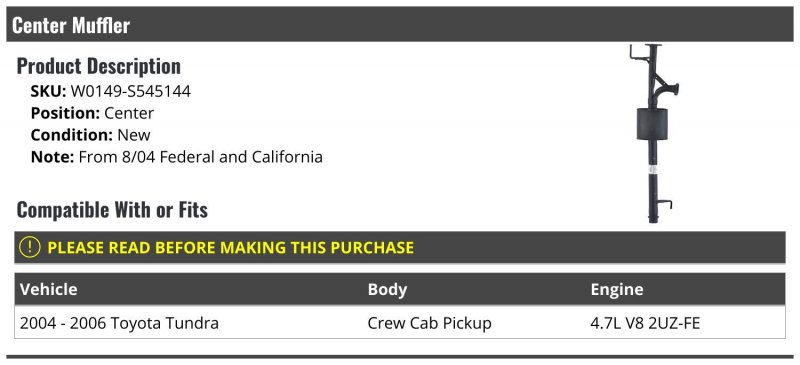Click the From 8/04 Federal and California note
The height and width of the screenshot is (365, 800).
click(201, 157)
